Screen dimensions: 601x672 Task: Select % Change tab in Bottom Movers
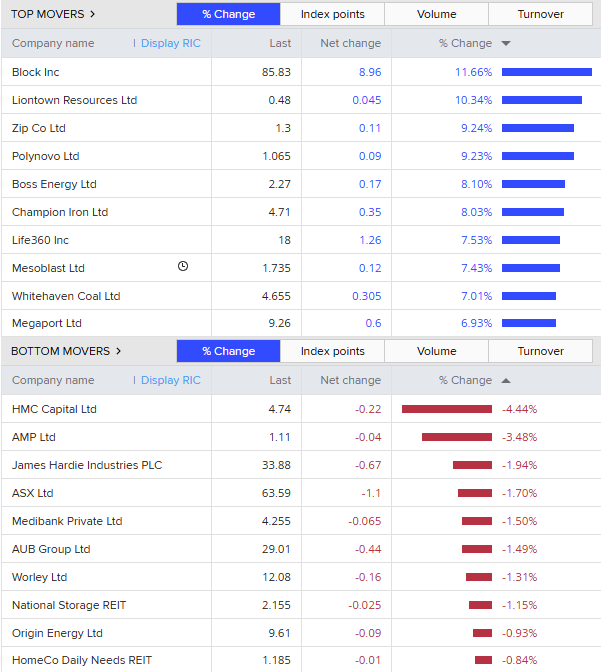point(228,351)
